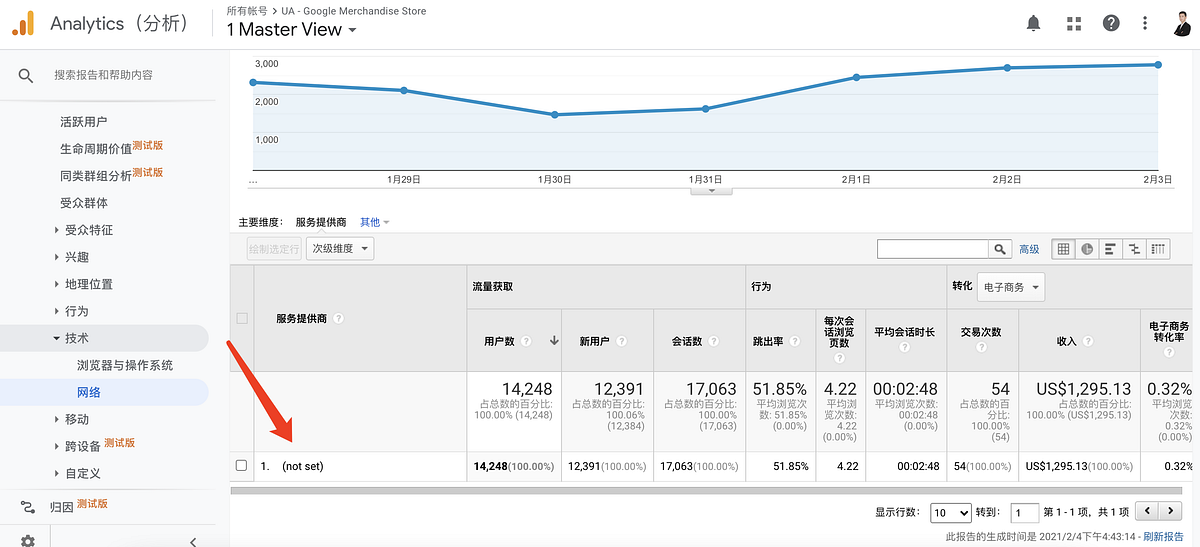Click help icon next to 收入
This screenshot has height=547, width=1200.
[1087, 341]
